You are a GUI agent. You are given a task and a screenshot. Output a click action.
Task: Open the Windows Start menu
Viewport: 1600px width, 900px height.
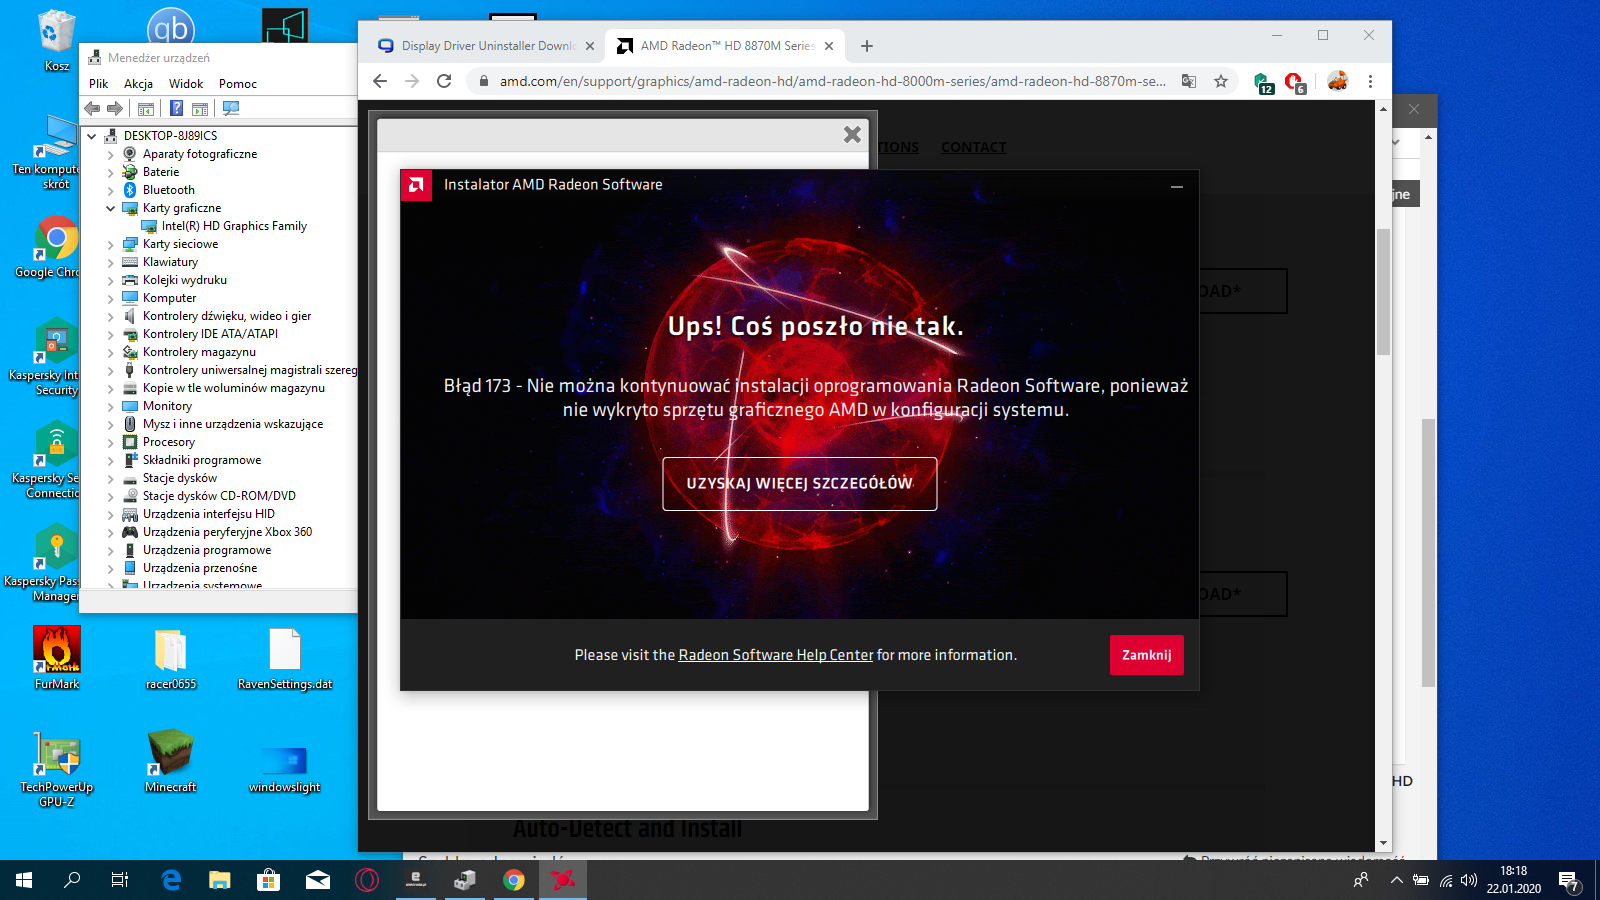pyautogui.click(x=24, y=880)
